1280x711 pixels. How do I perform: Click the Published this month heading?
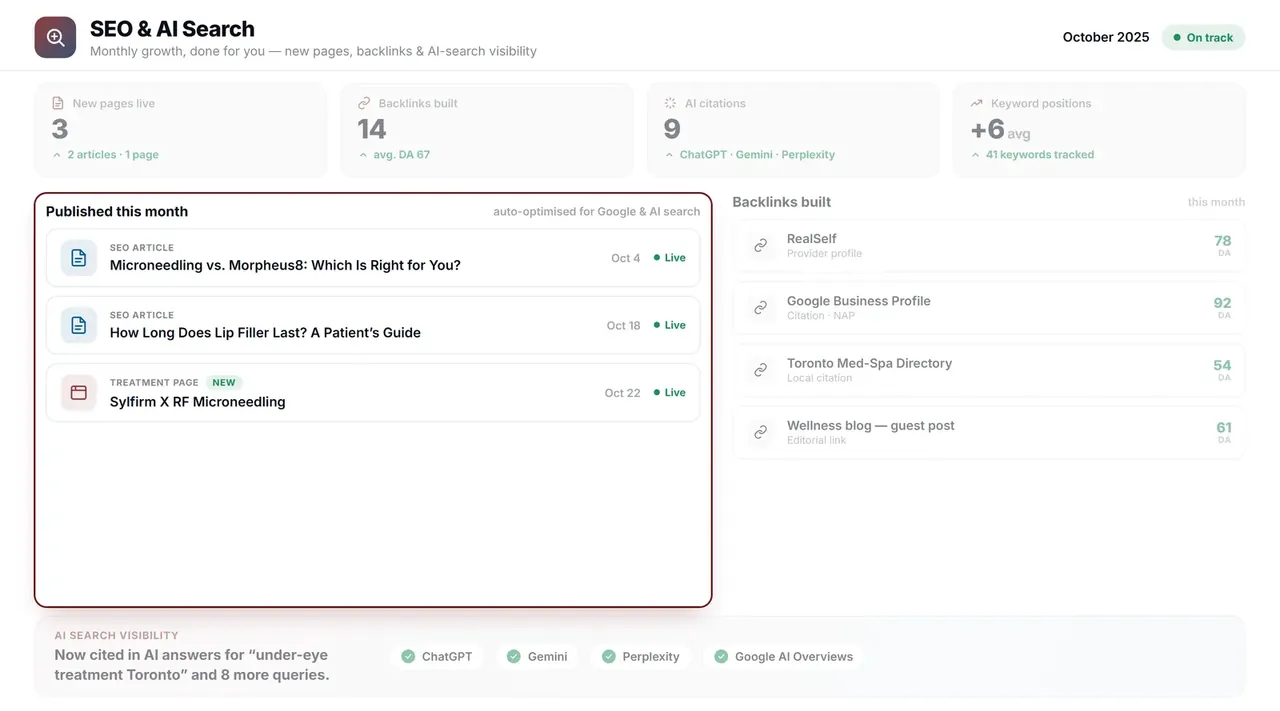(117, 211)
